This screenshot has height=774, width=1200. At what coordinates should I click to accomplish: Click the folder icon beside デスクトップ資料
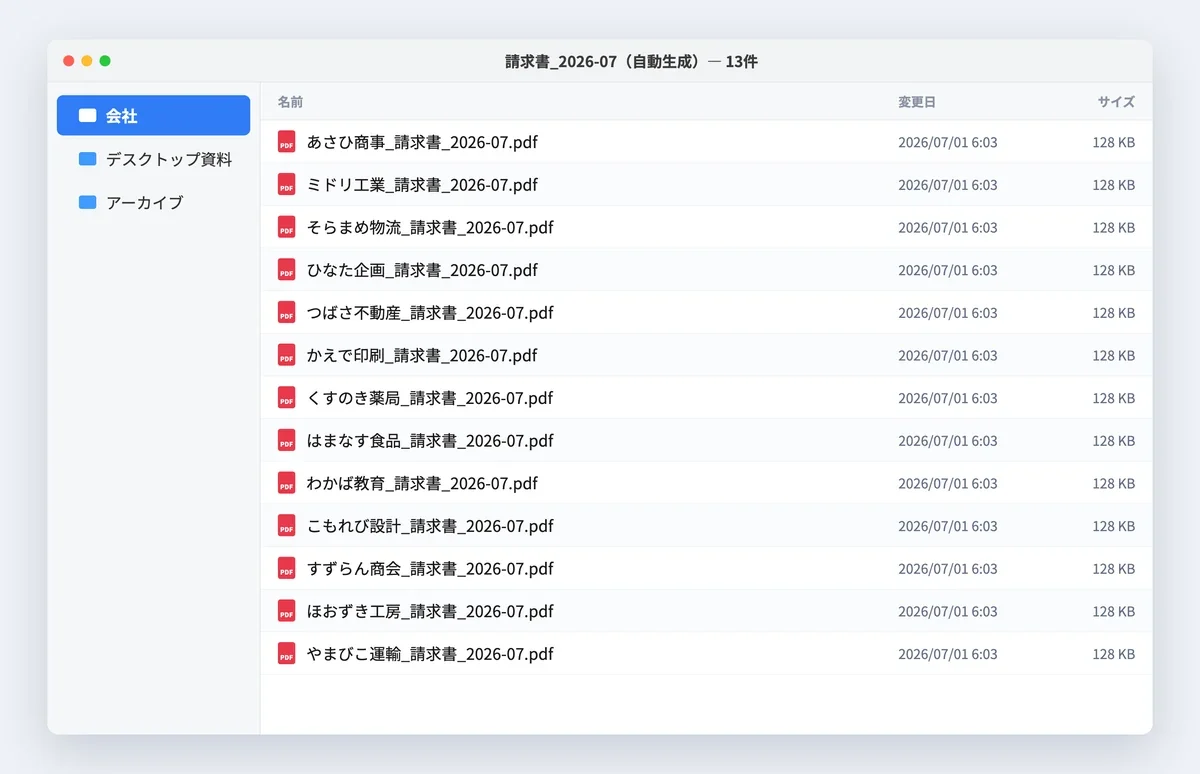coord(88,159)
